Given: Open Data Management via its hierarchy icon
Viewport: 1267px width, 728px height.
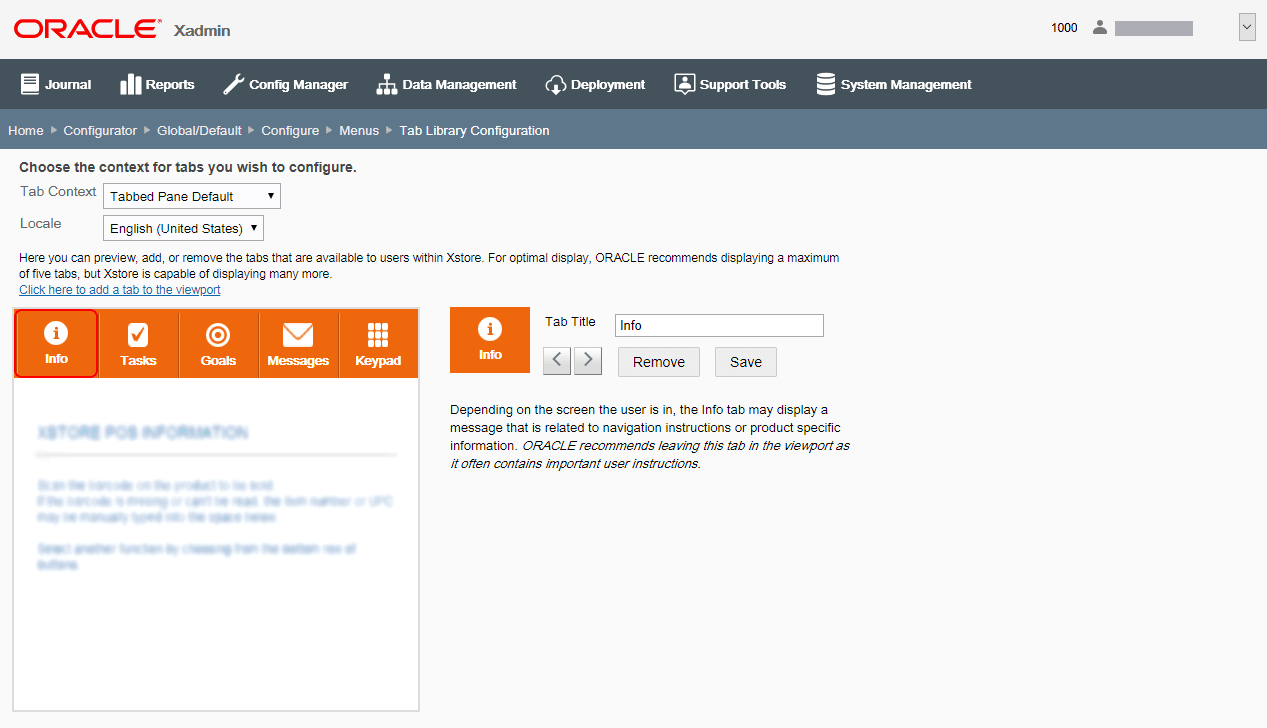Looking at the screenshot, I should (387, 84).
